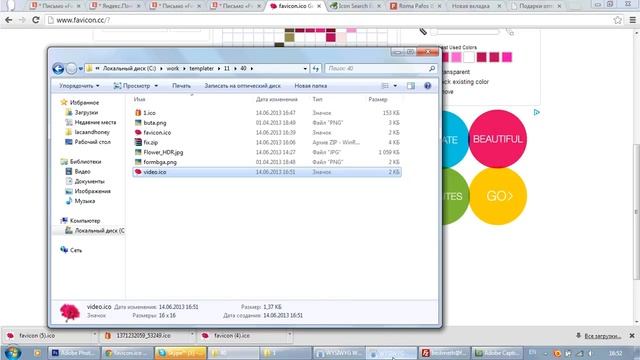This screenshot has height=360, width=640.
Task: Click the work segment in the address path
Action: [x=173, y=69]
